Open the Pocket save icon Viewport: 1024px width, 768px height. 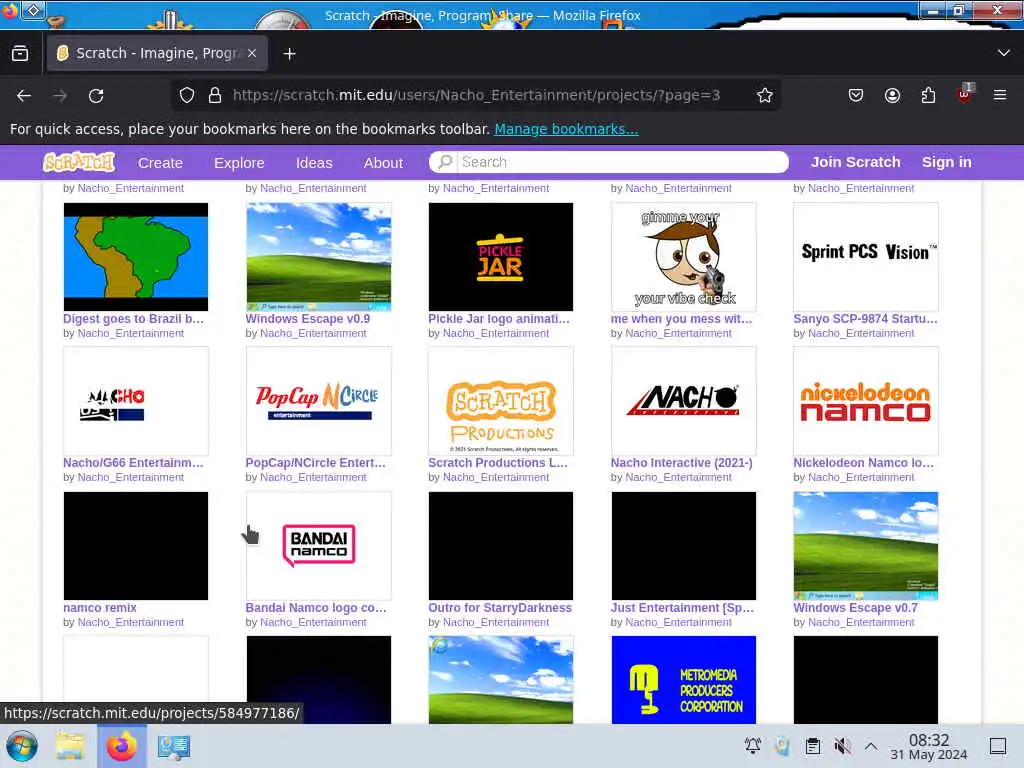pos(856,95)
